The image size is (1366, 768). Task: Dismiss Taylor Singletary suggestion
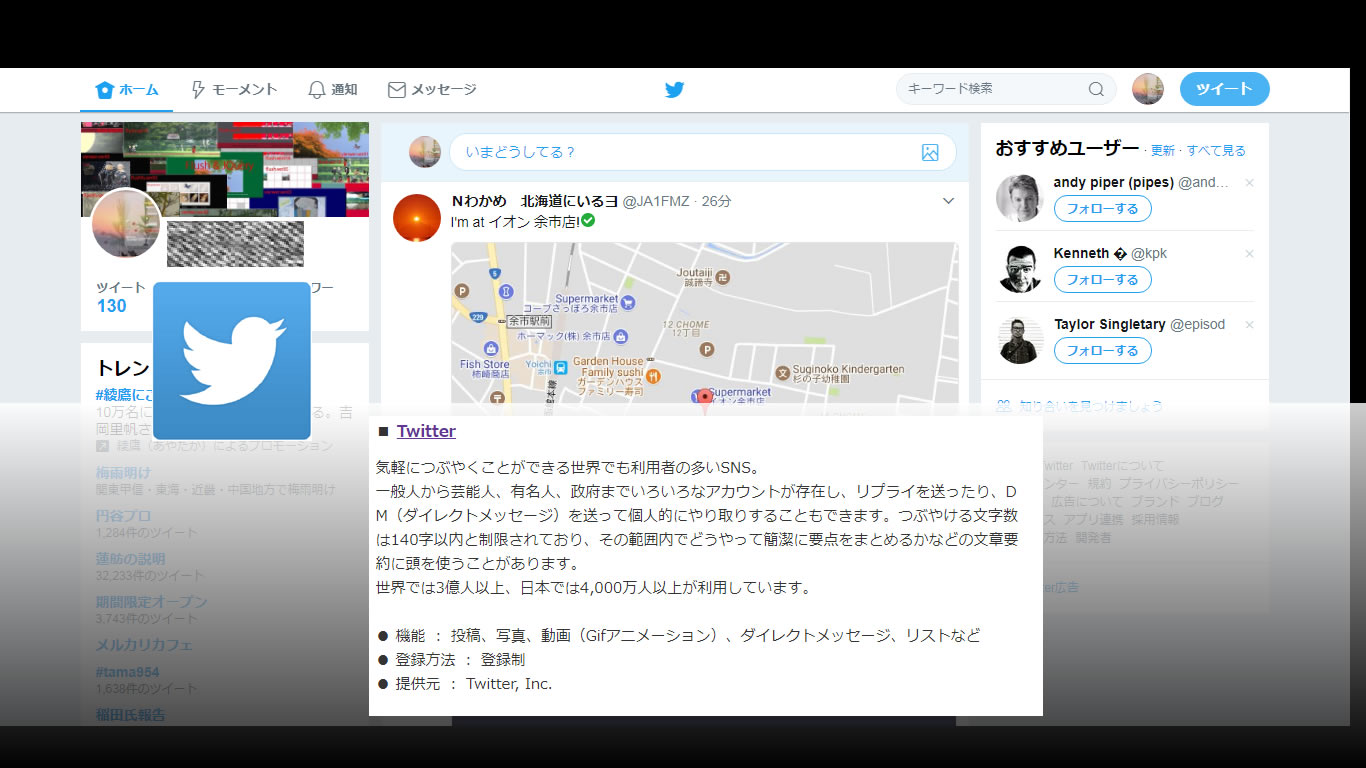[1249, 325]
